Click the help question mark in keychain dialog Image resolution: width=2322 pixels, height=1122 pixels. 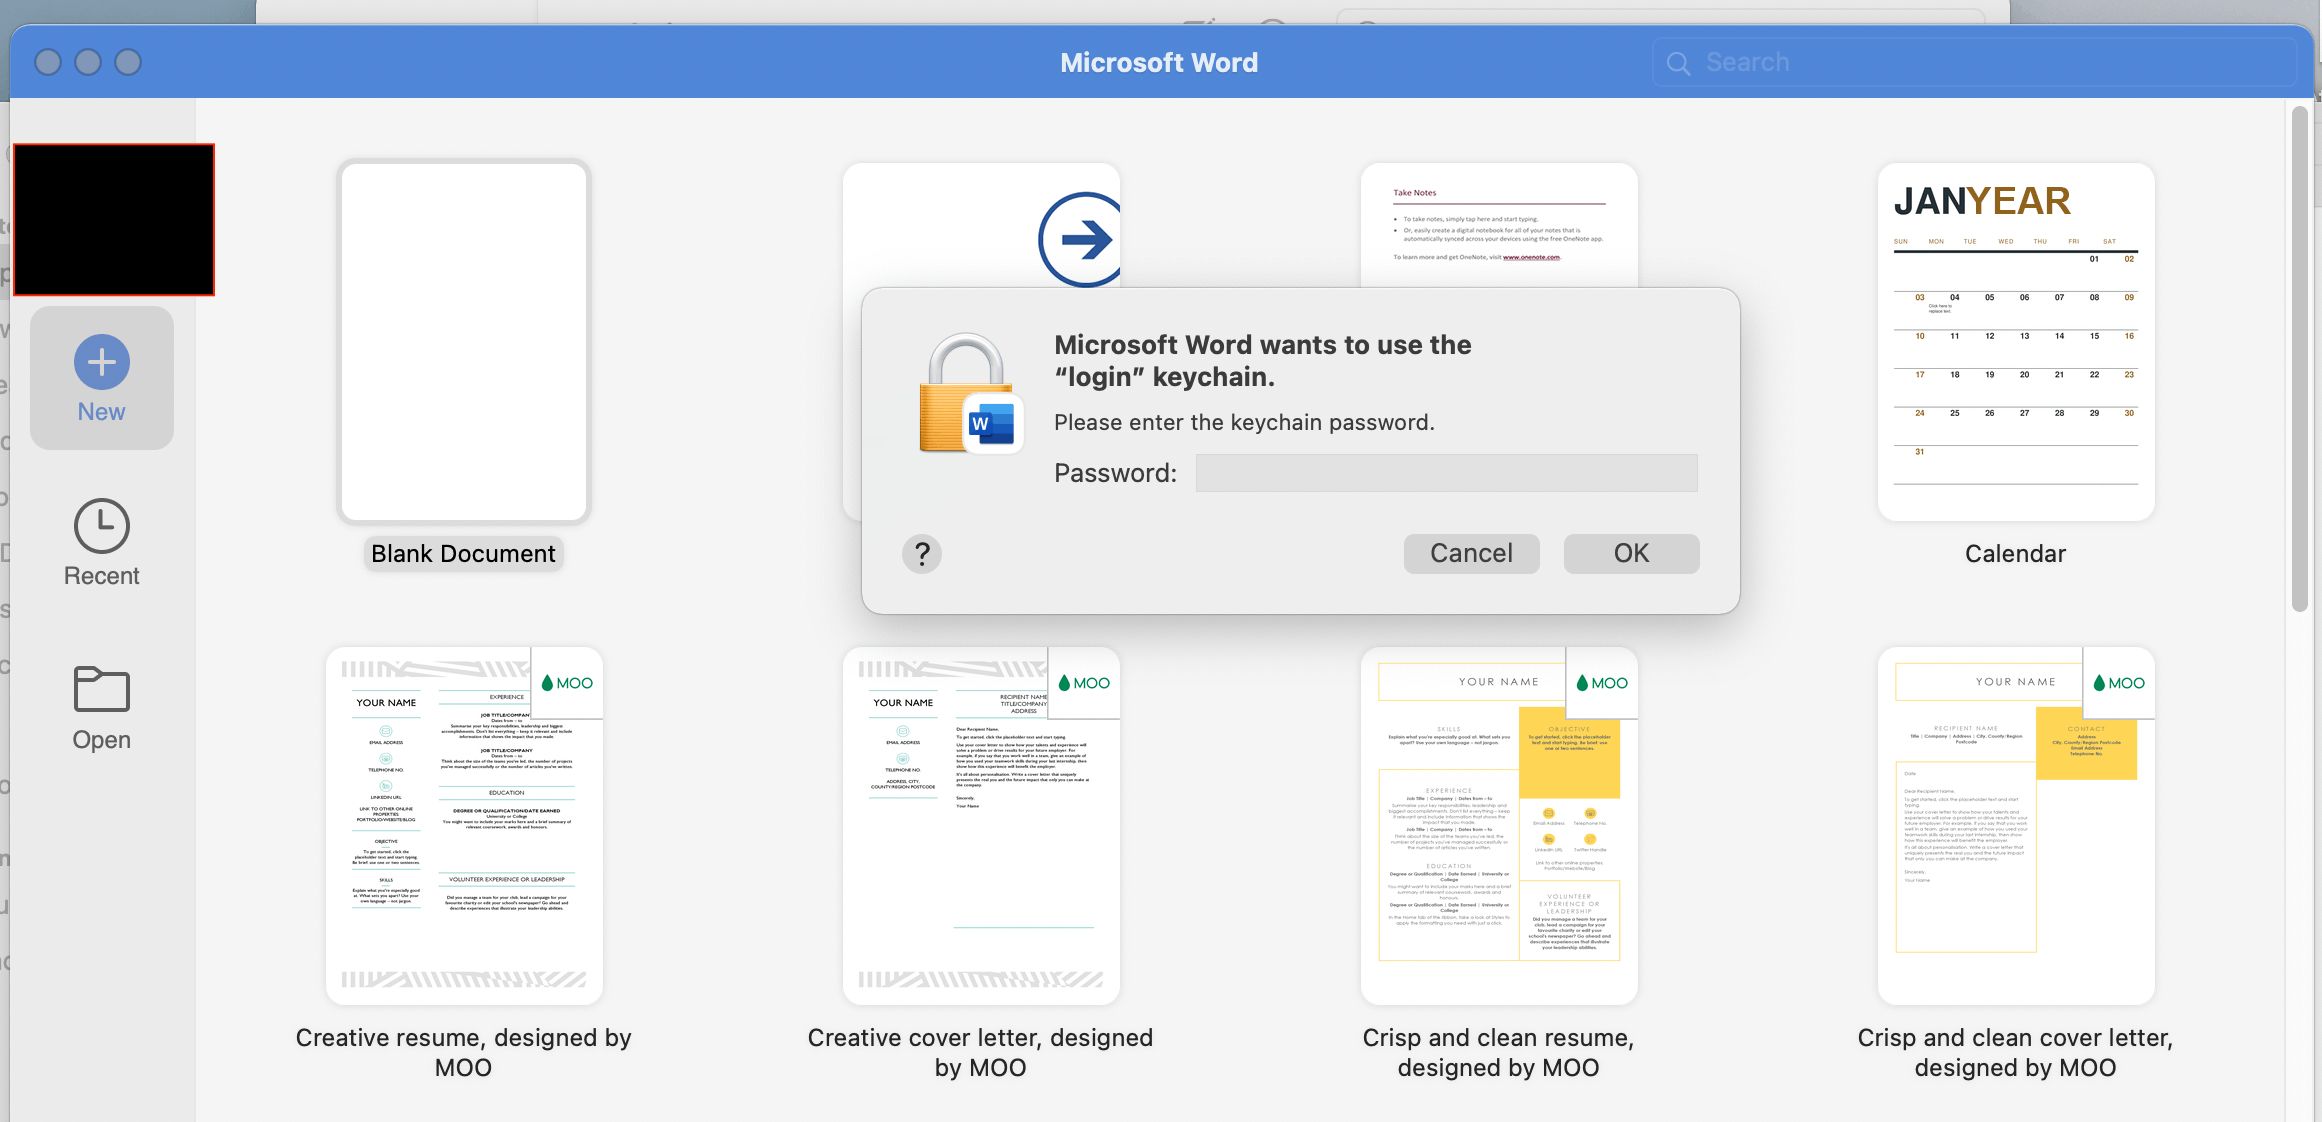[921, 553]
